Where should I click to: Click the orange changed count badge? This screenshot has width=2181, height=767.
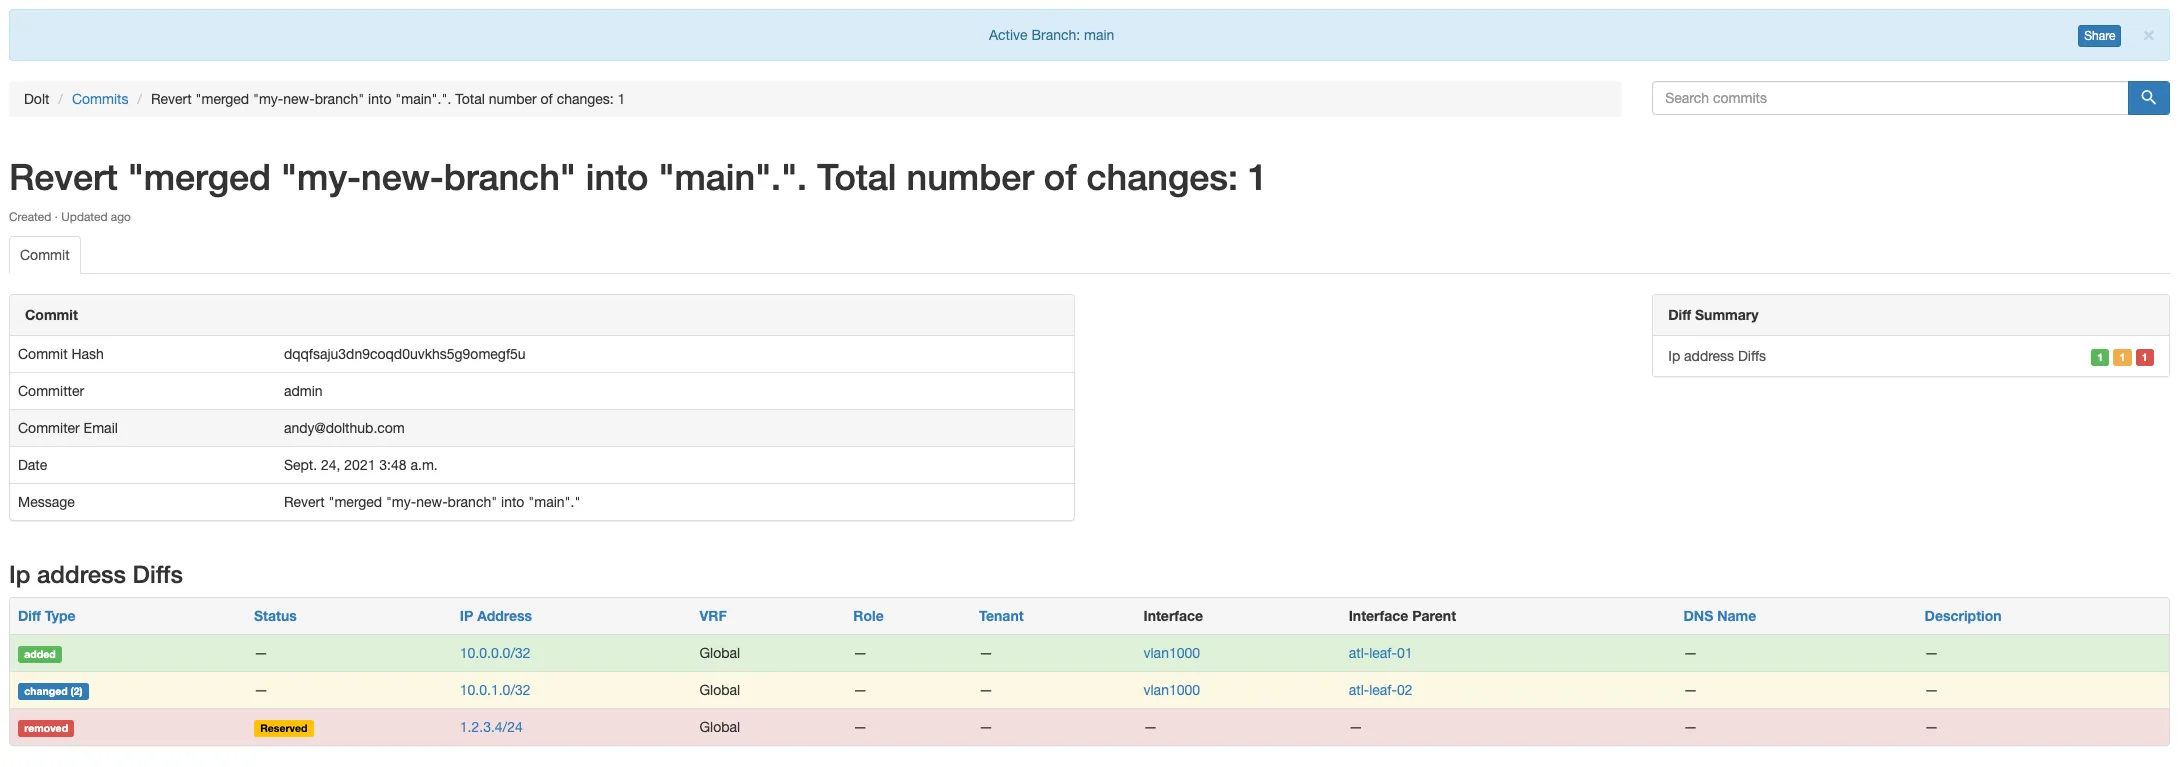(x=2122, y=357)
